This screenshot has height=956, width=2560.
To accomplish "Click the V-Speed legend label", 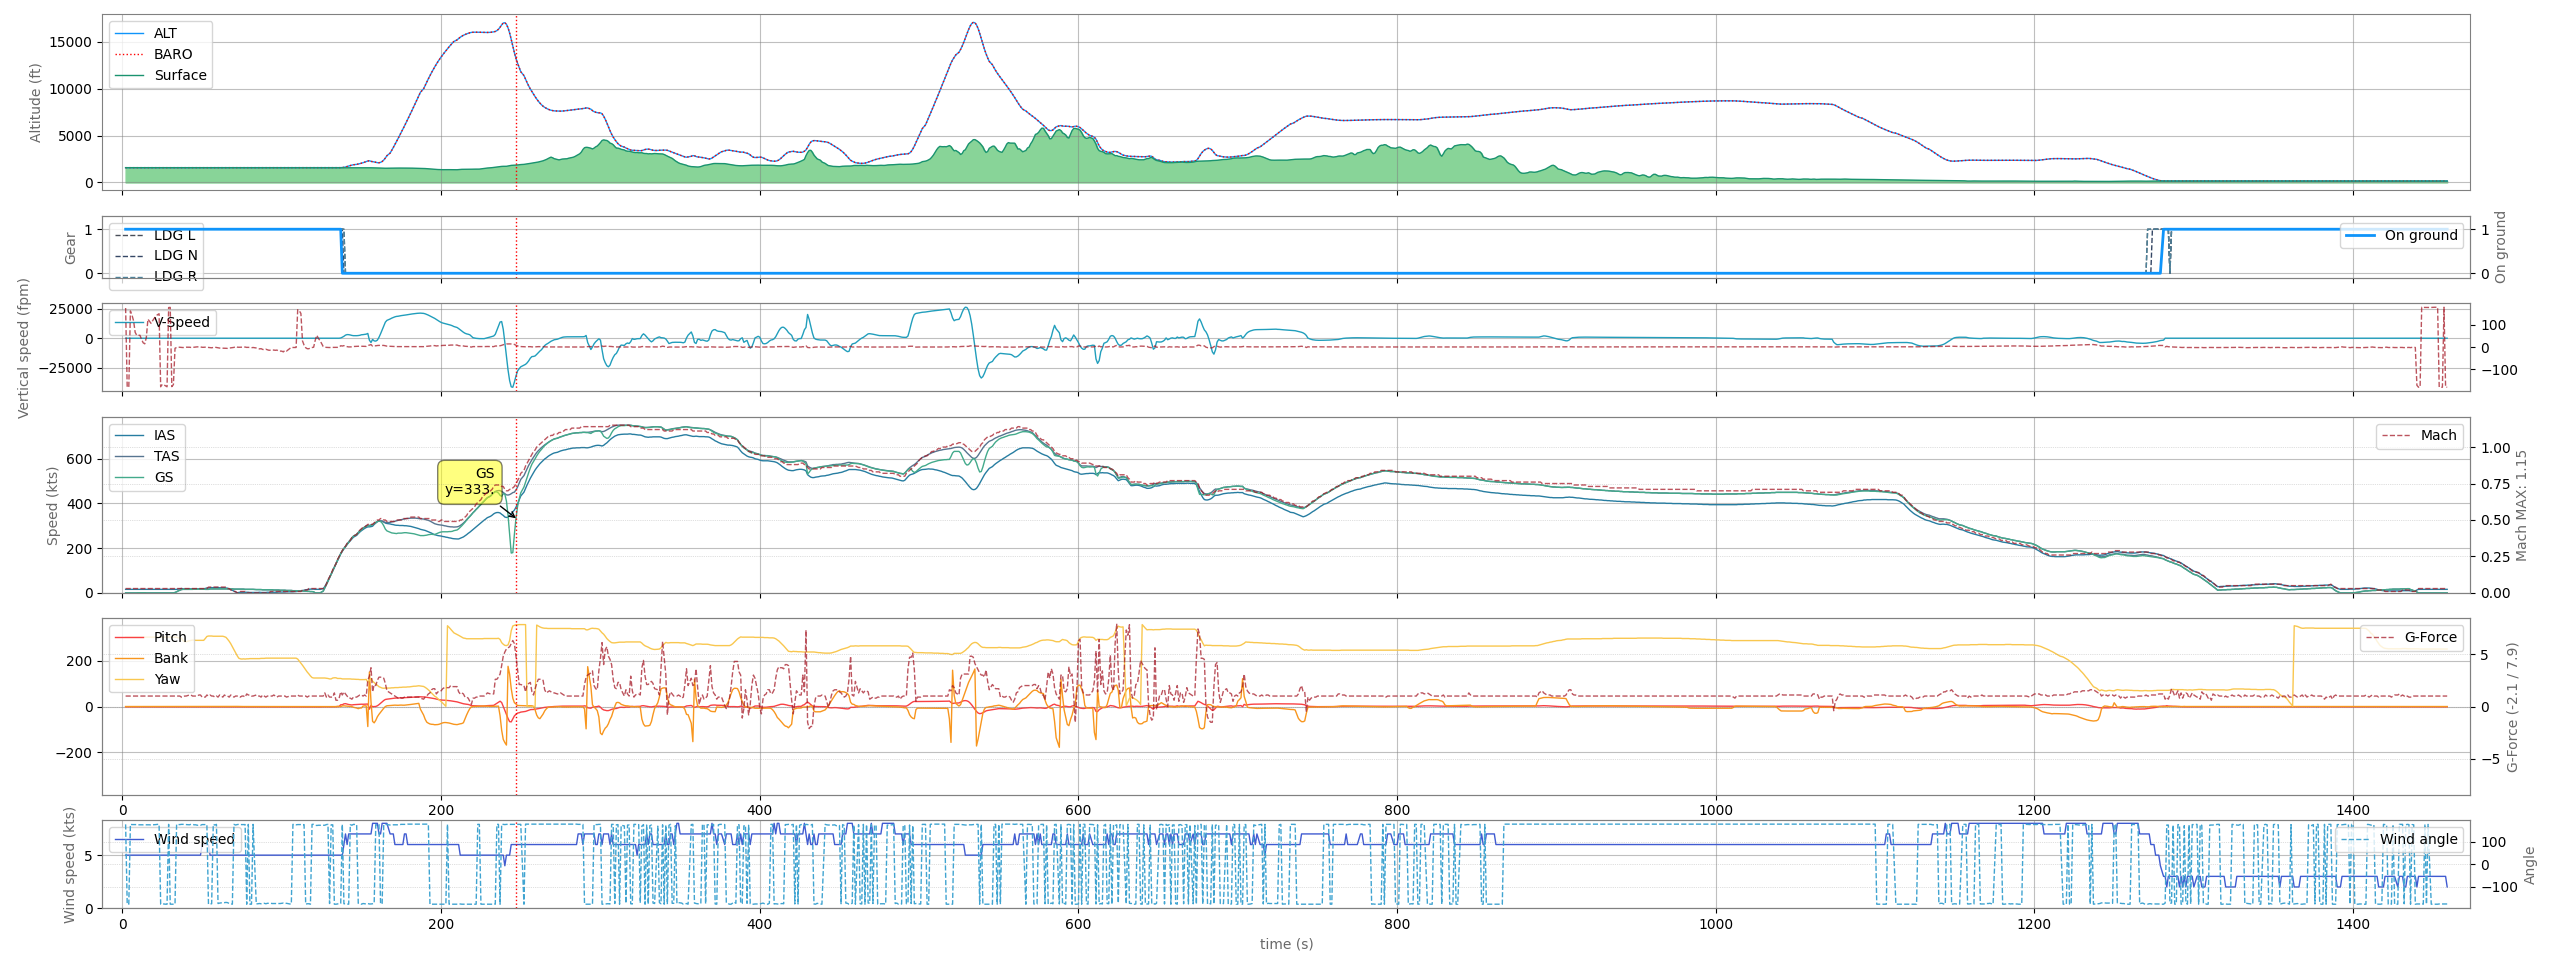I will pyautogui.click(x=182, y=322).
